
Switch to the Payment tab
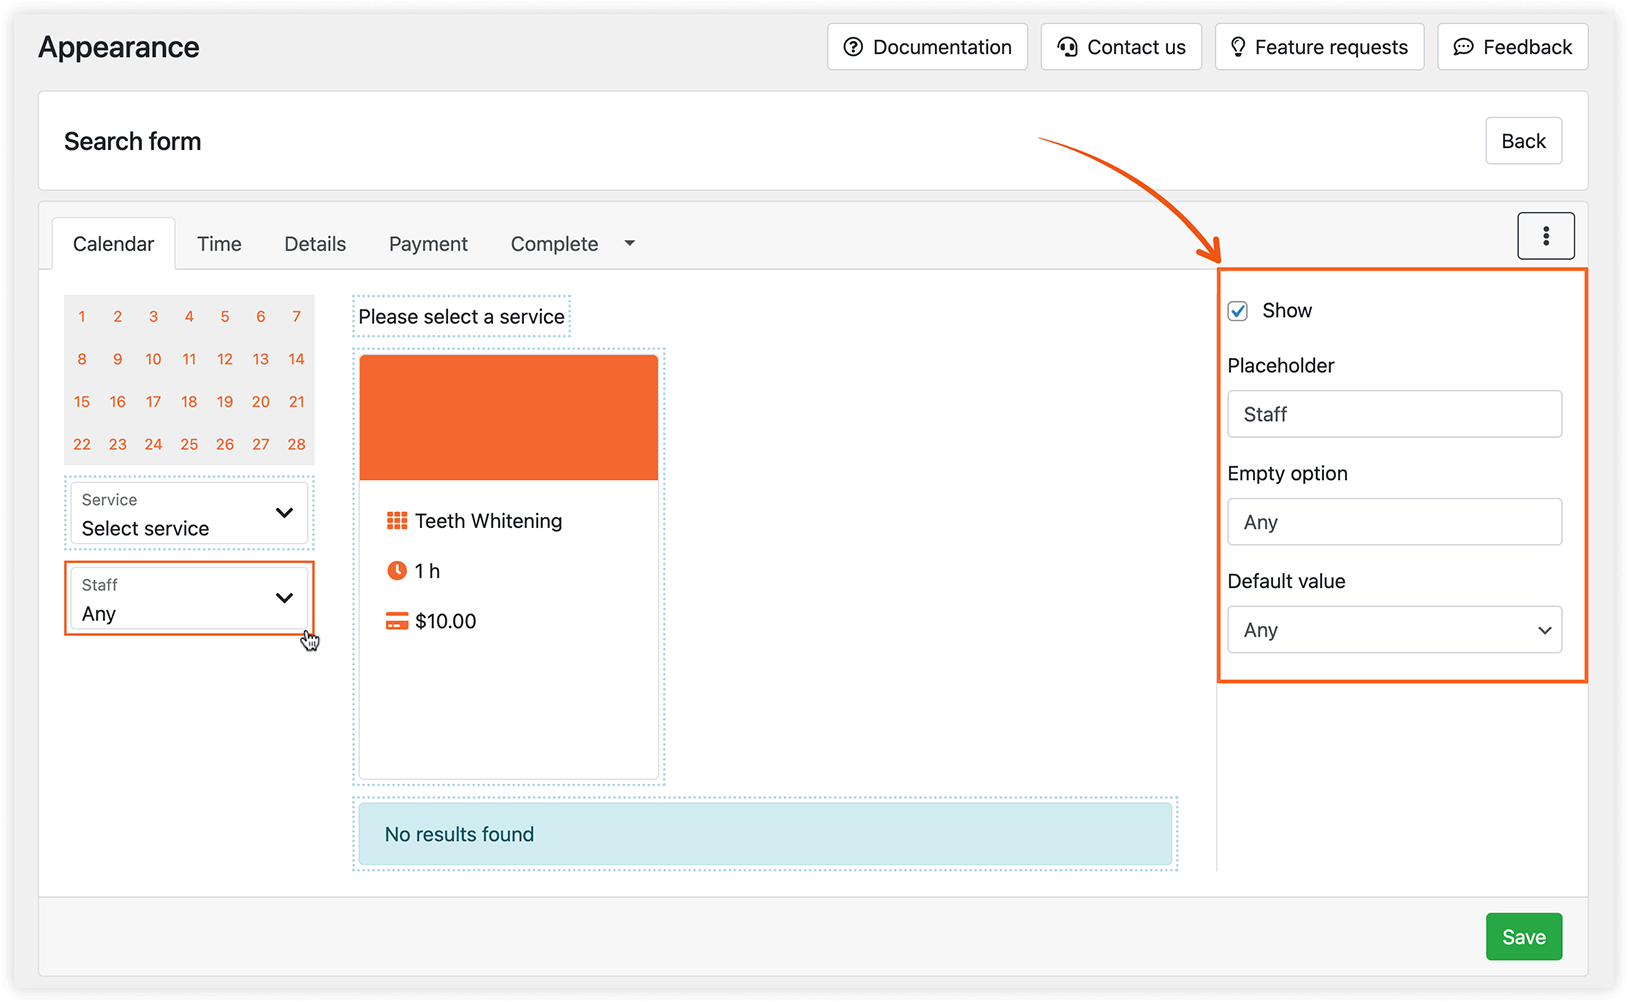(x=428, y=243)
